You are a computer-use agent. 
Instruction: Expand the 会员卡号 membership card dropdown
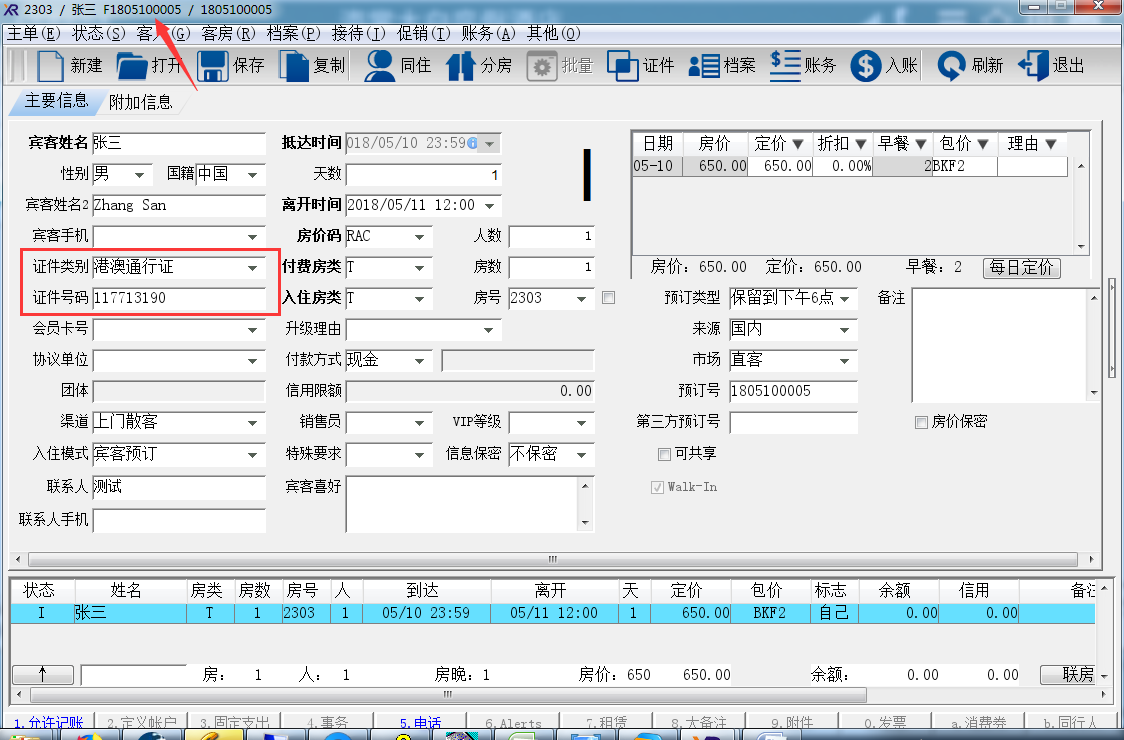pos(252,330)
